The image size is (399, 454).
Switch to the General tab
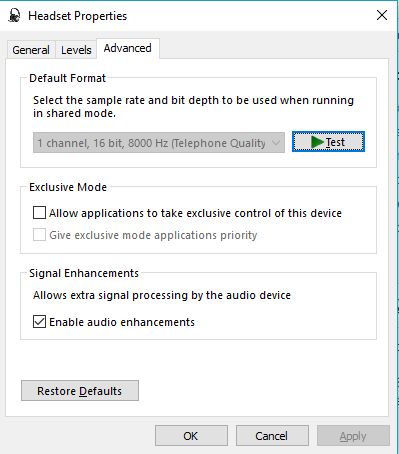(x=31, y=50)
